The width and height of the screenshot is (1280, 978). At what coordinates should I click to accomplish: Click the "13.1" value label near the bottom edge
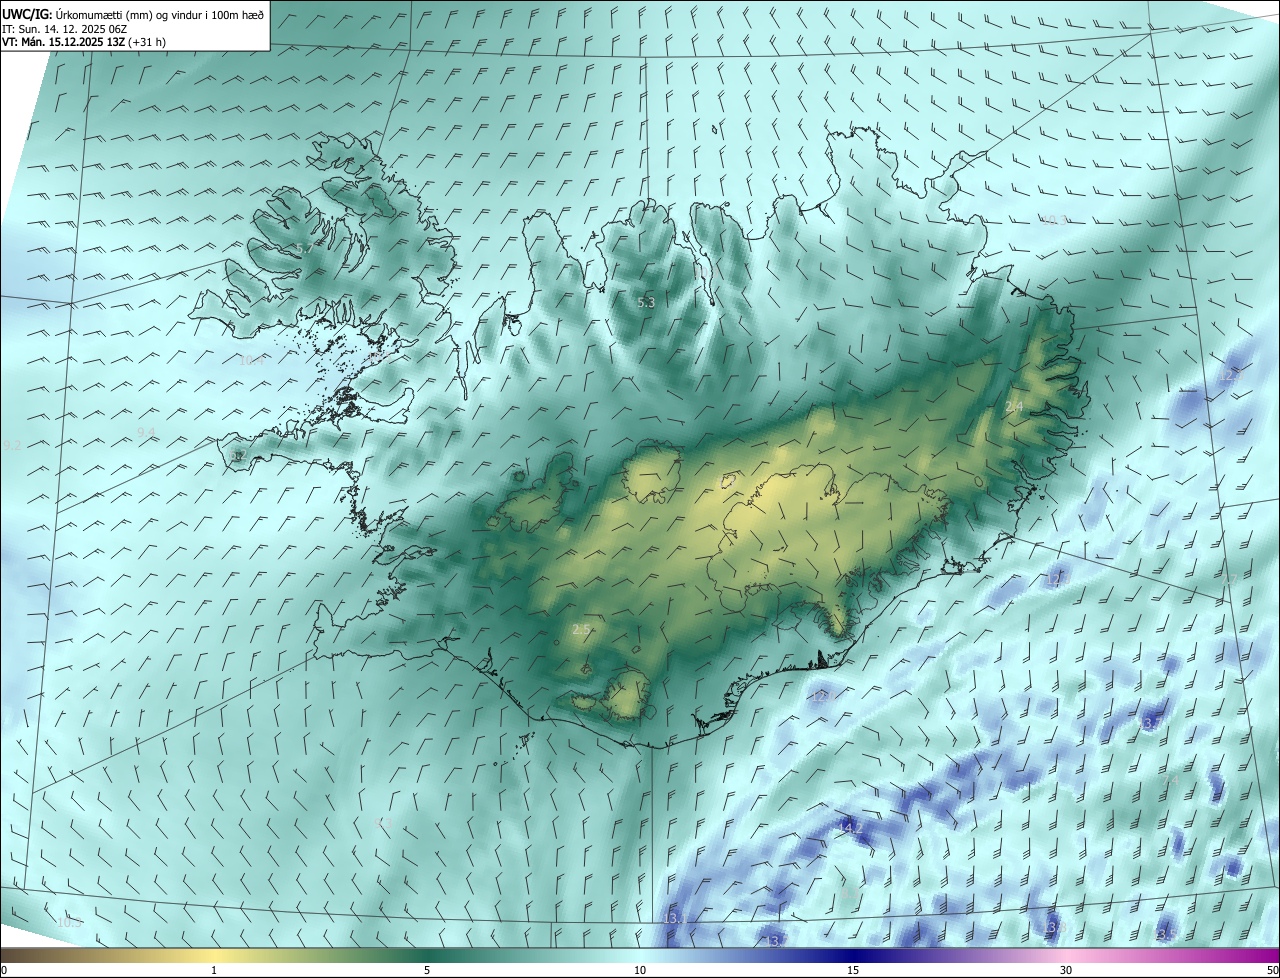pyautogui.click(x=675, y=918)
